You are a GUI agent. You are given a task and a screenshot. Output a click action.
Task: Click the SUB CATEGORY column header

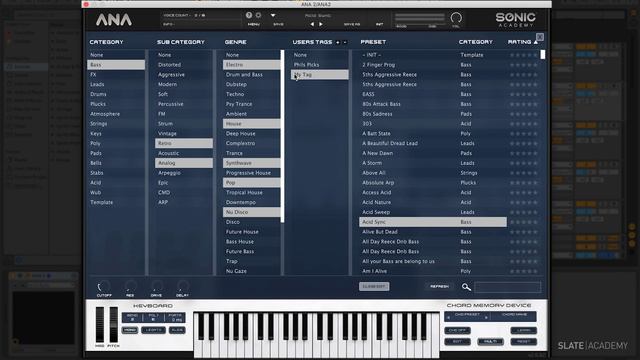coord(181,42)
